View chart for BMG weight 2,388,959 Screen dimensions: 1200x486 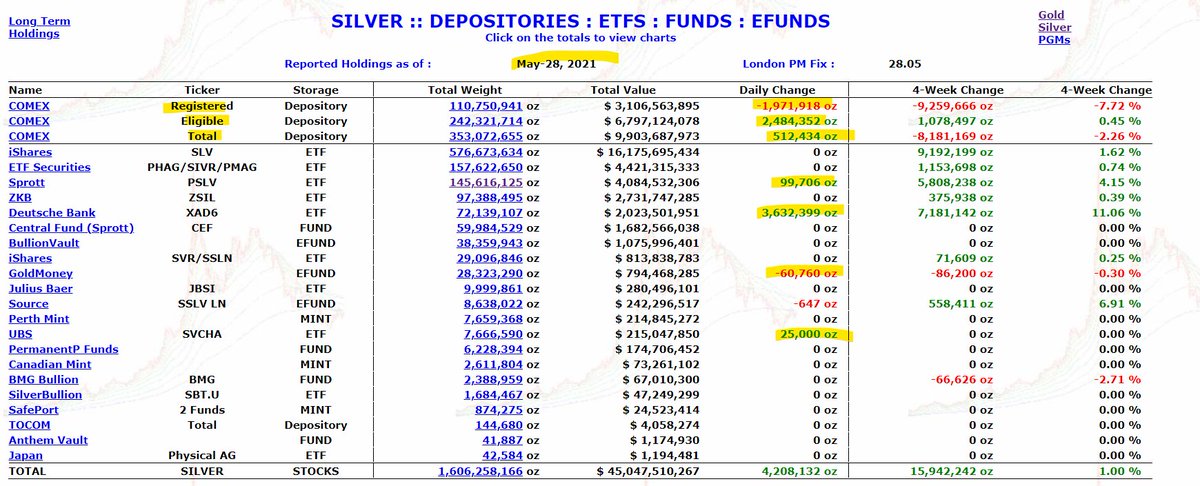click(493, 379)
